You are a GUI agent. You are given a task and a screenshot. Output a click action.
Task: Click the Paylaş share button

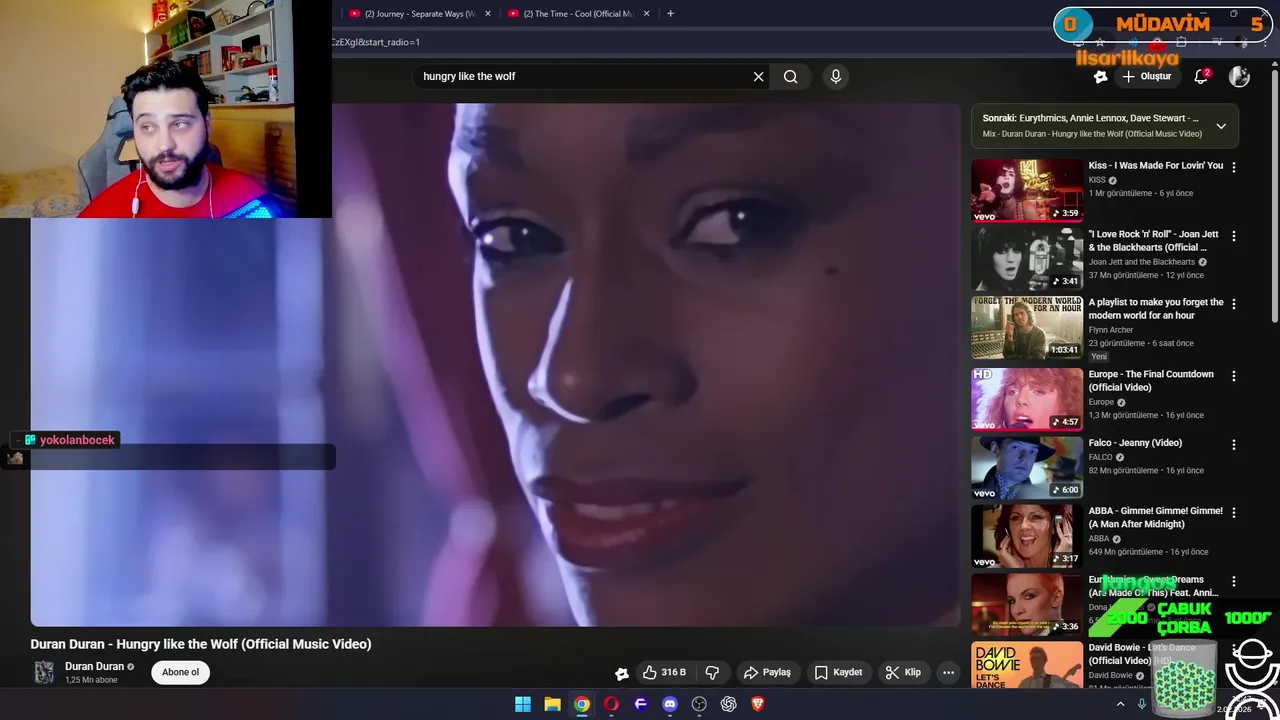click(x=768, y=672)
